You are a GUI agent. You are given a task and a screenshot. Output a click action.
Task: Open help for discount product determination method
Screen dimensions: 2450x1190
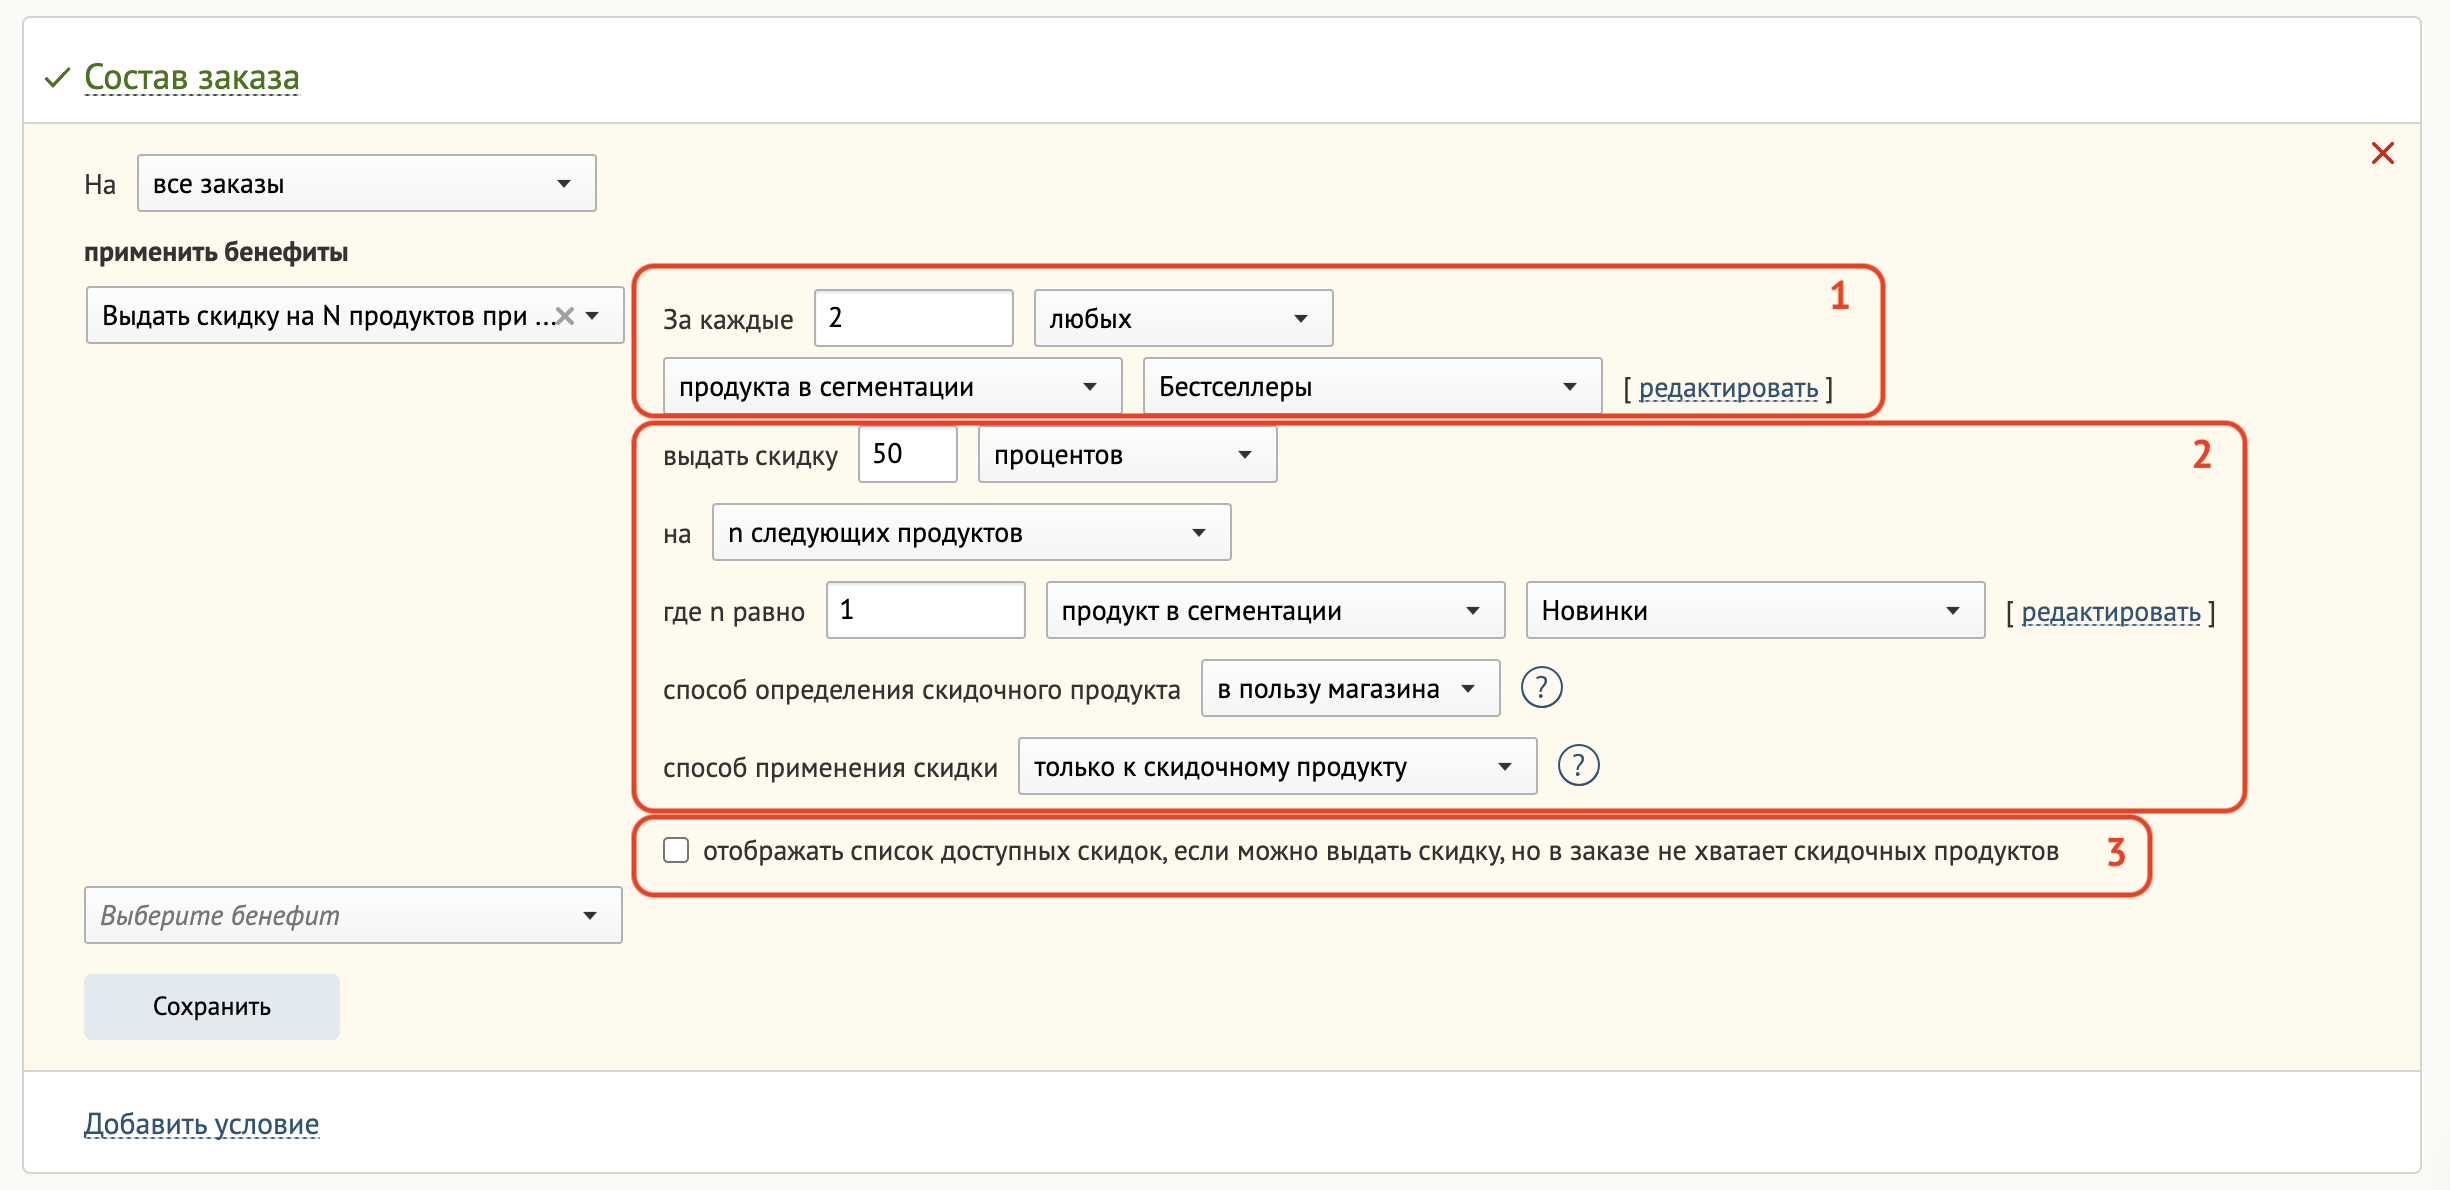[x=1541, y=688]
